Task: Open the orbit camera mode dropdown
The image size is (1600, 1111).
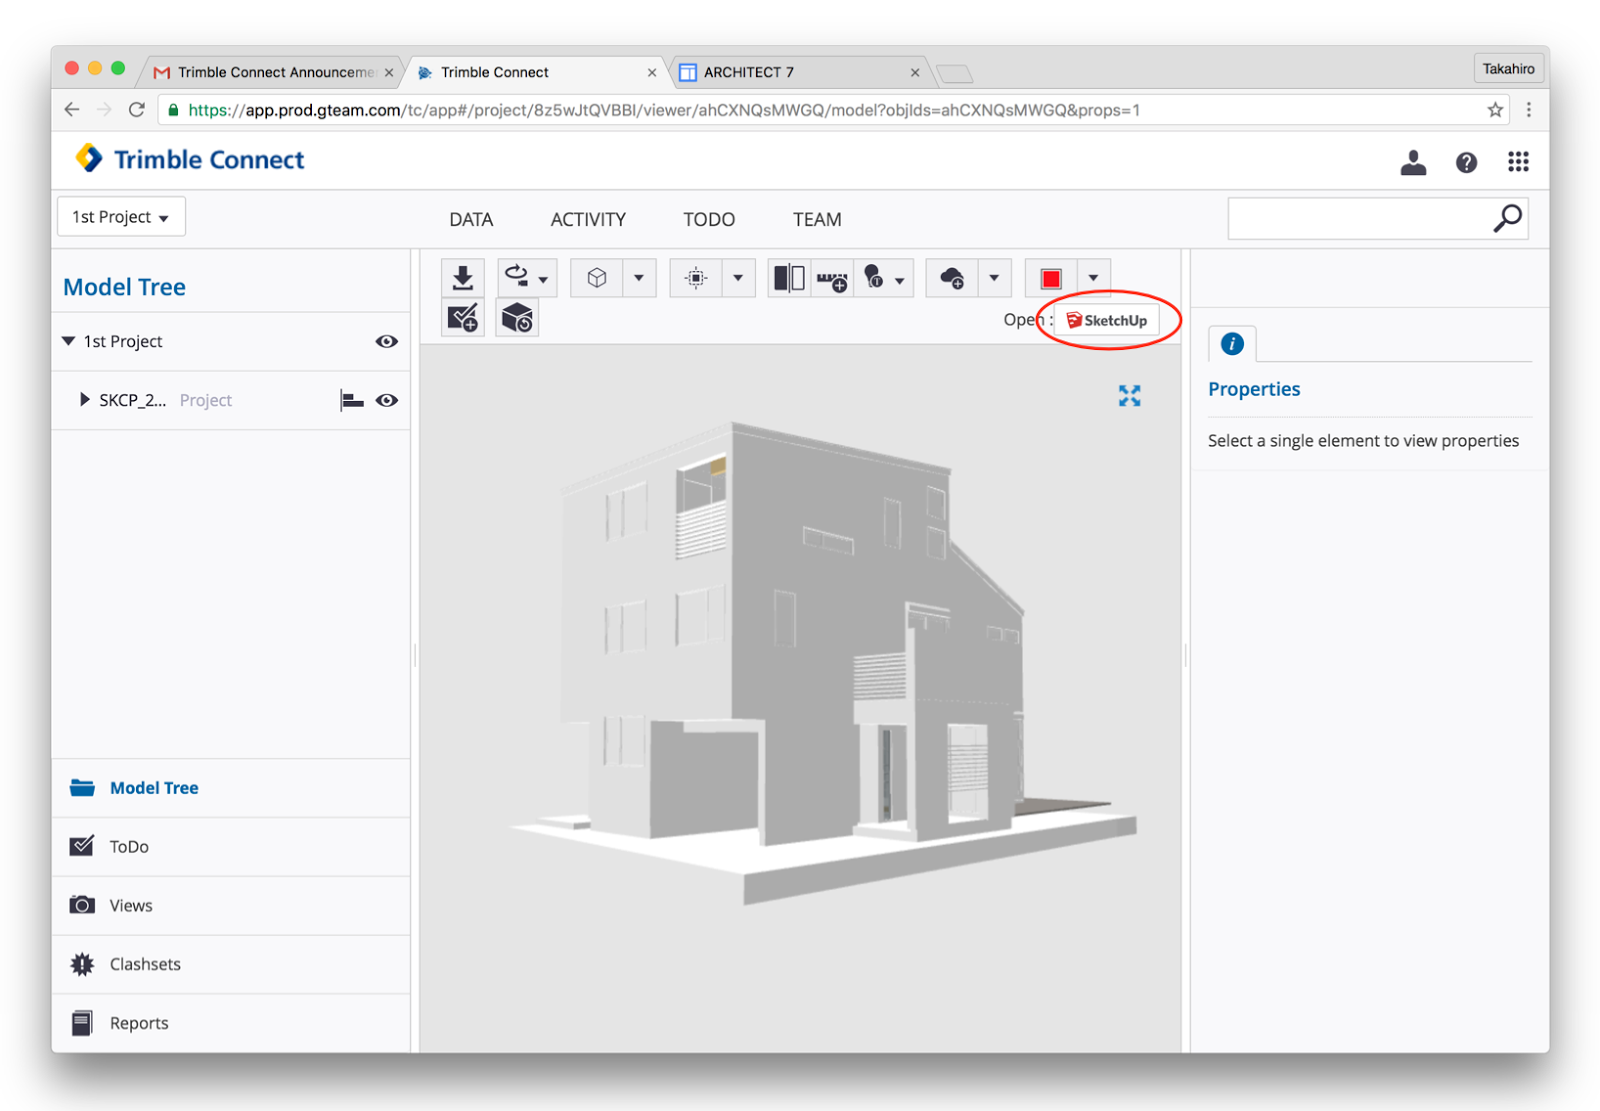Action: [x=543, y=279]
